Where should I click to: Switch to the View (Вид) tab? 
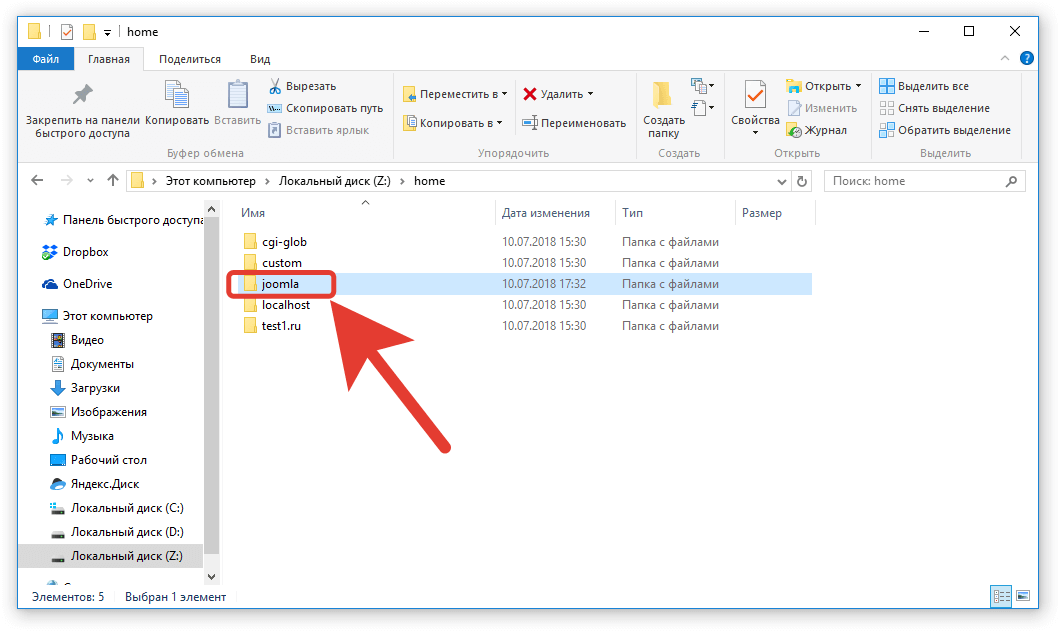tap(260, 59)
